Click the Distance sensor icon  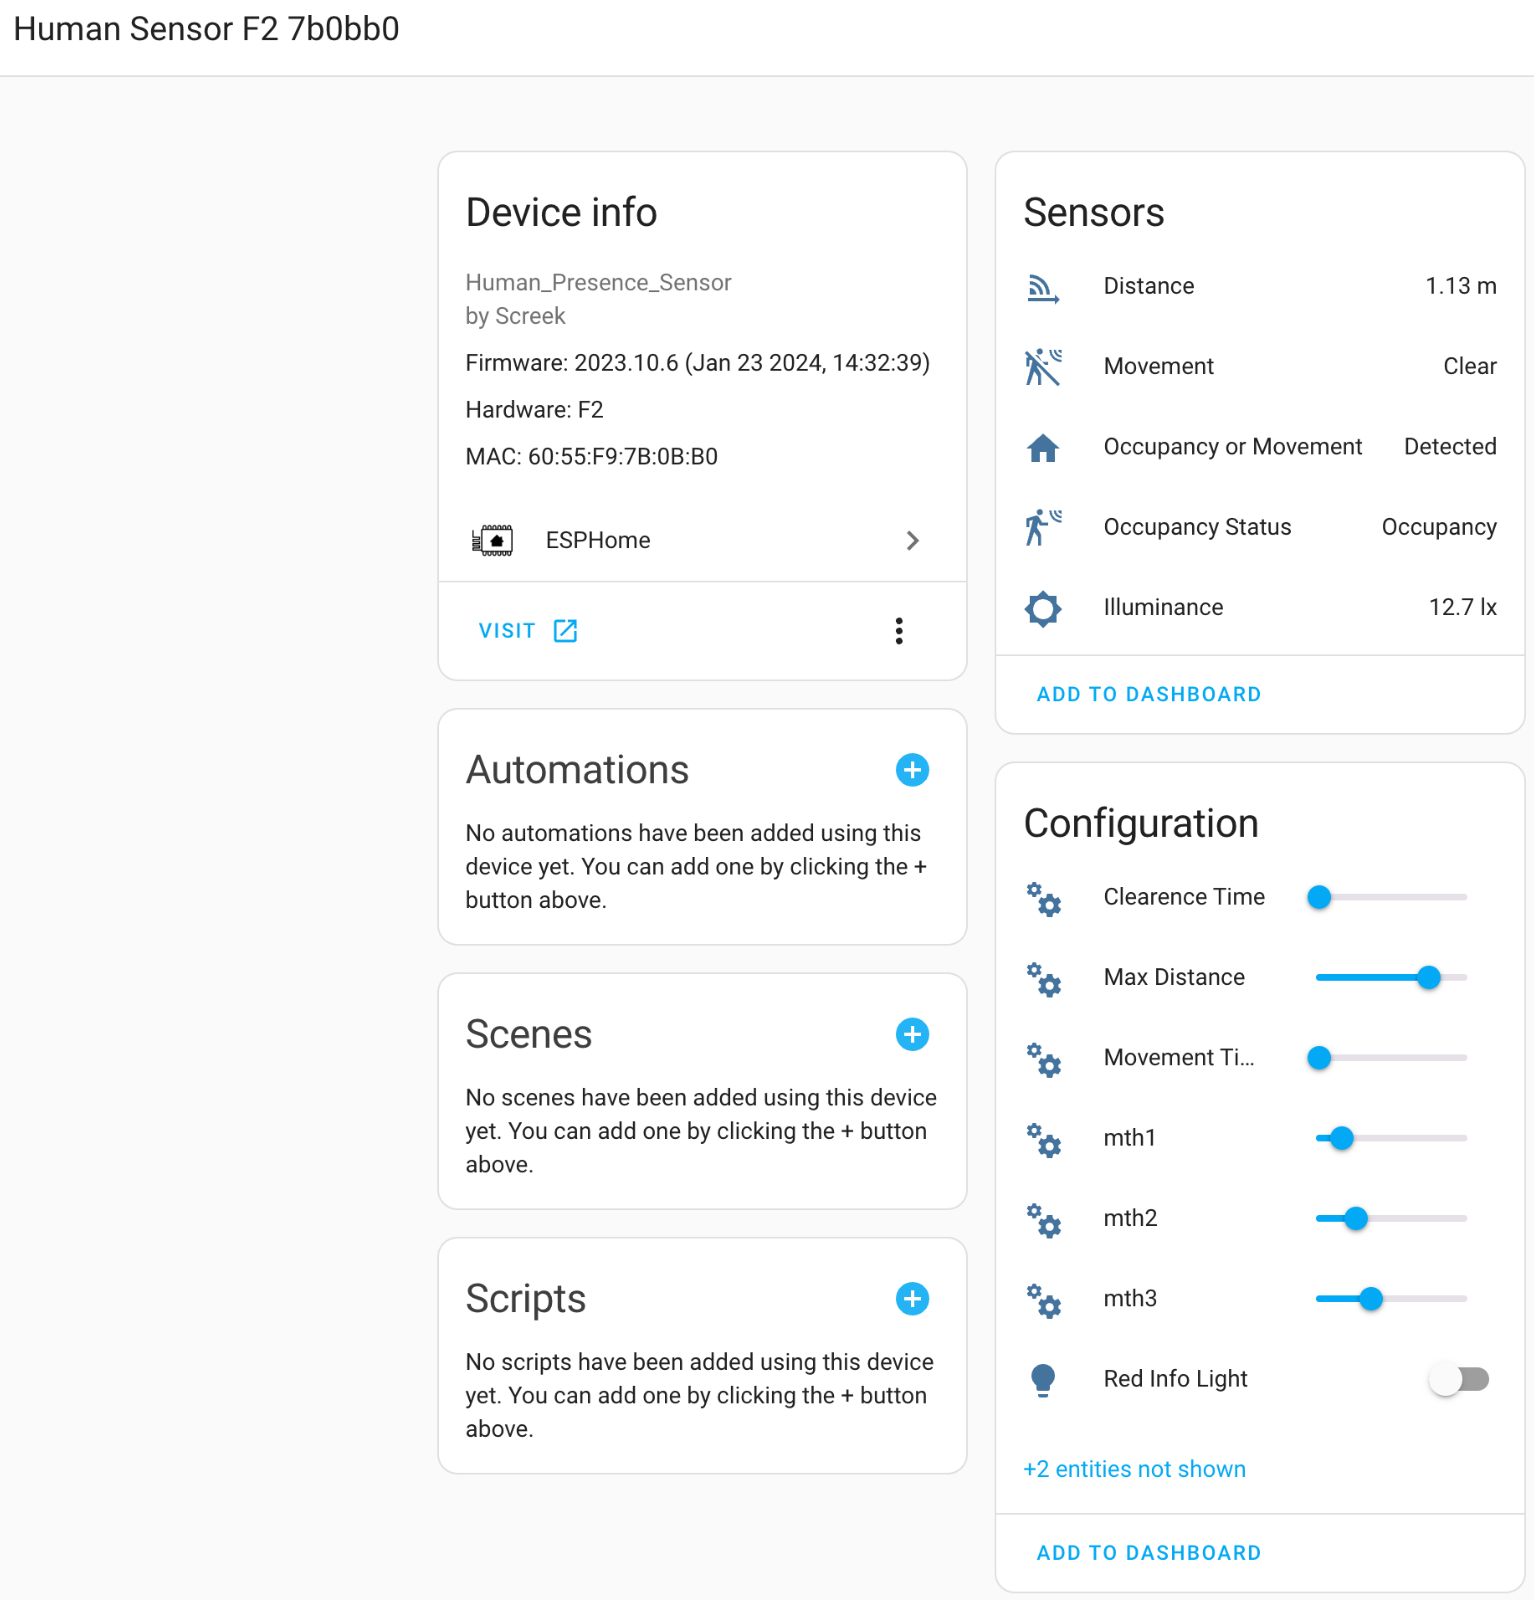pos(1043,287)
